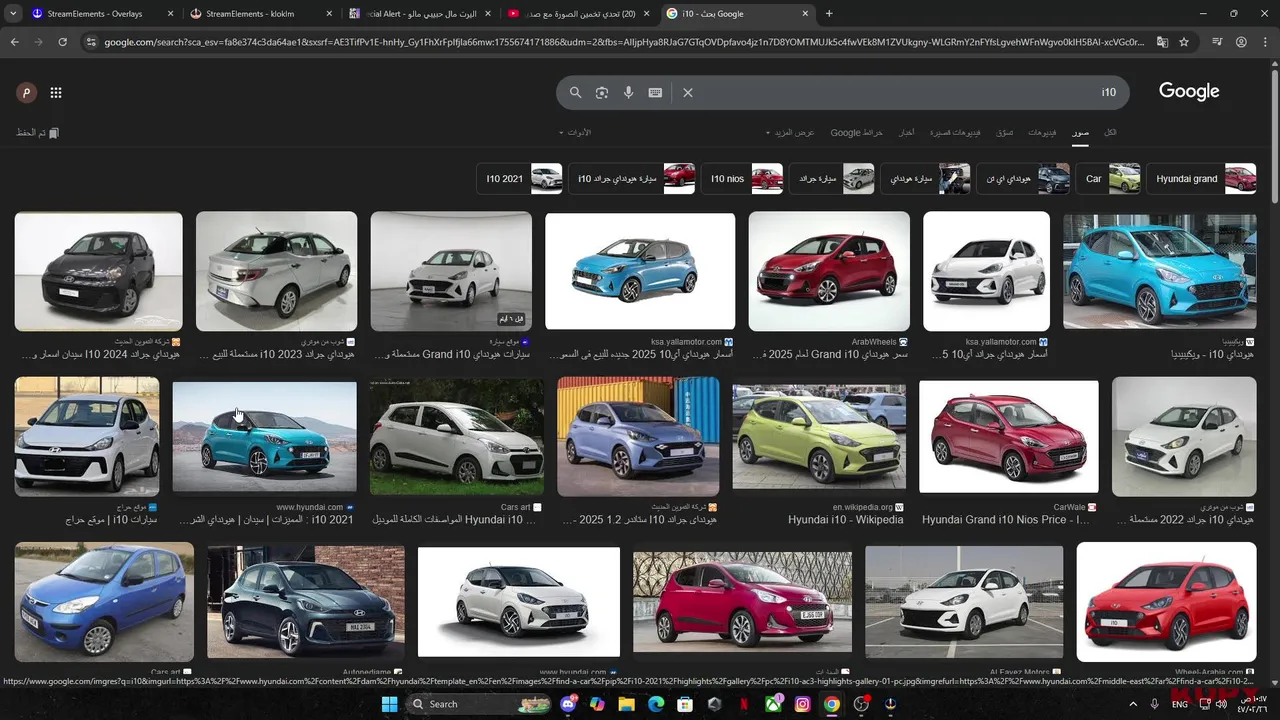Click the Chrome address bar URL
The image size is (1280, 720).
click(x=625, y=42)
